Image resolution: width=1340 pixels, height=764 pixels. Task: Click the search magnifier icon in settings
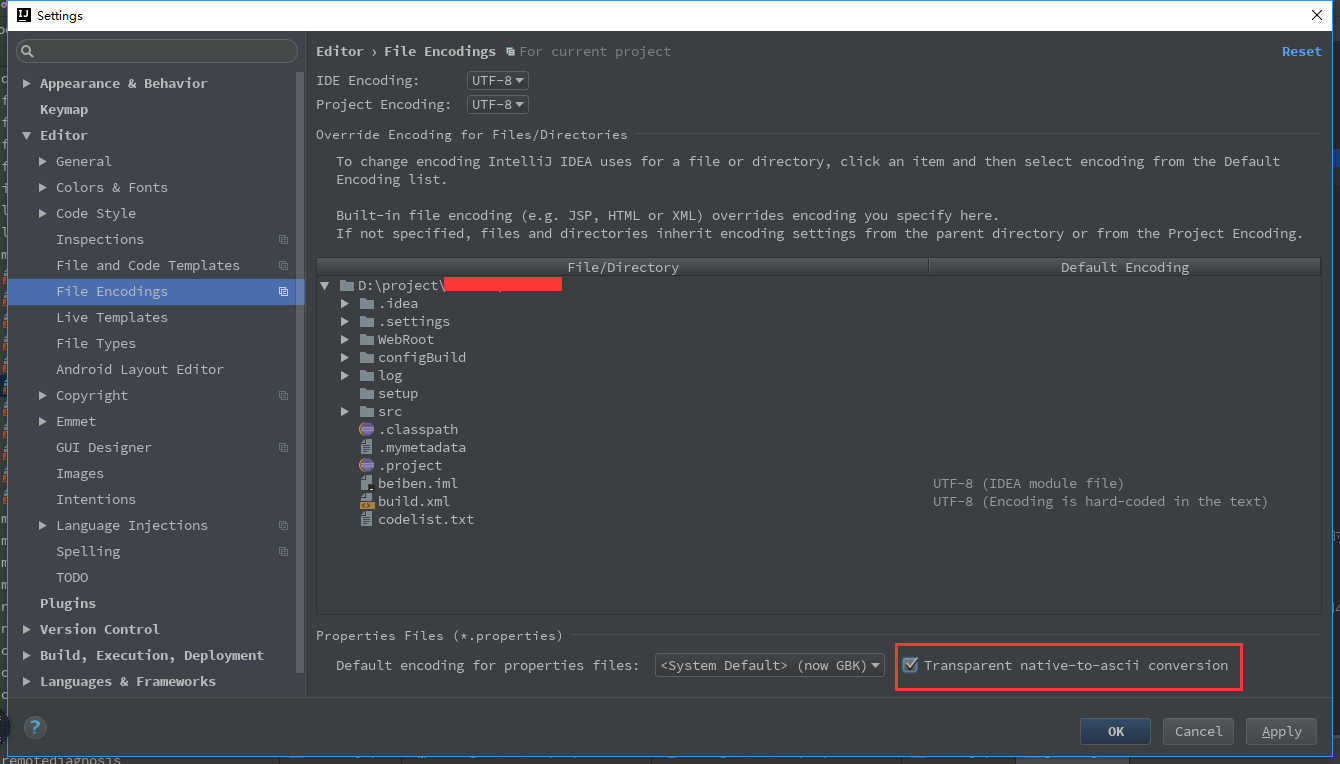point(28,51)
